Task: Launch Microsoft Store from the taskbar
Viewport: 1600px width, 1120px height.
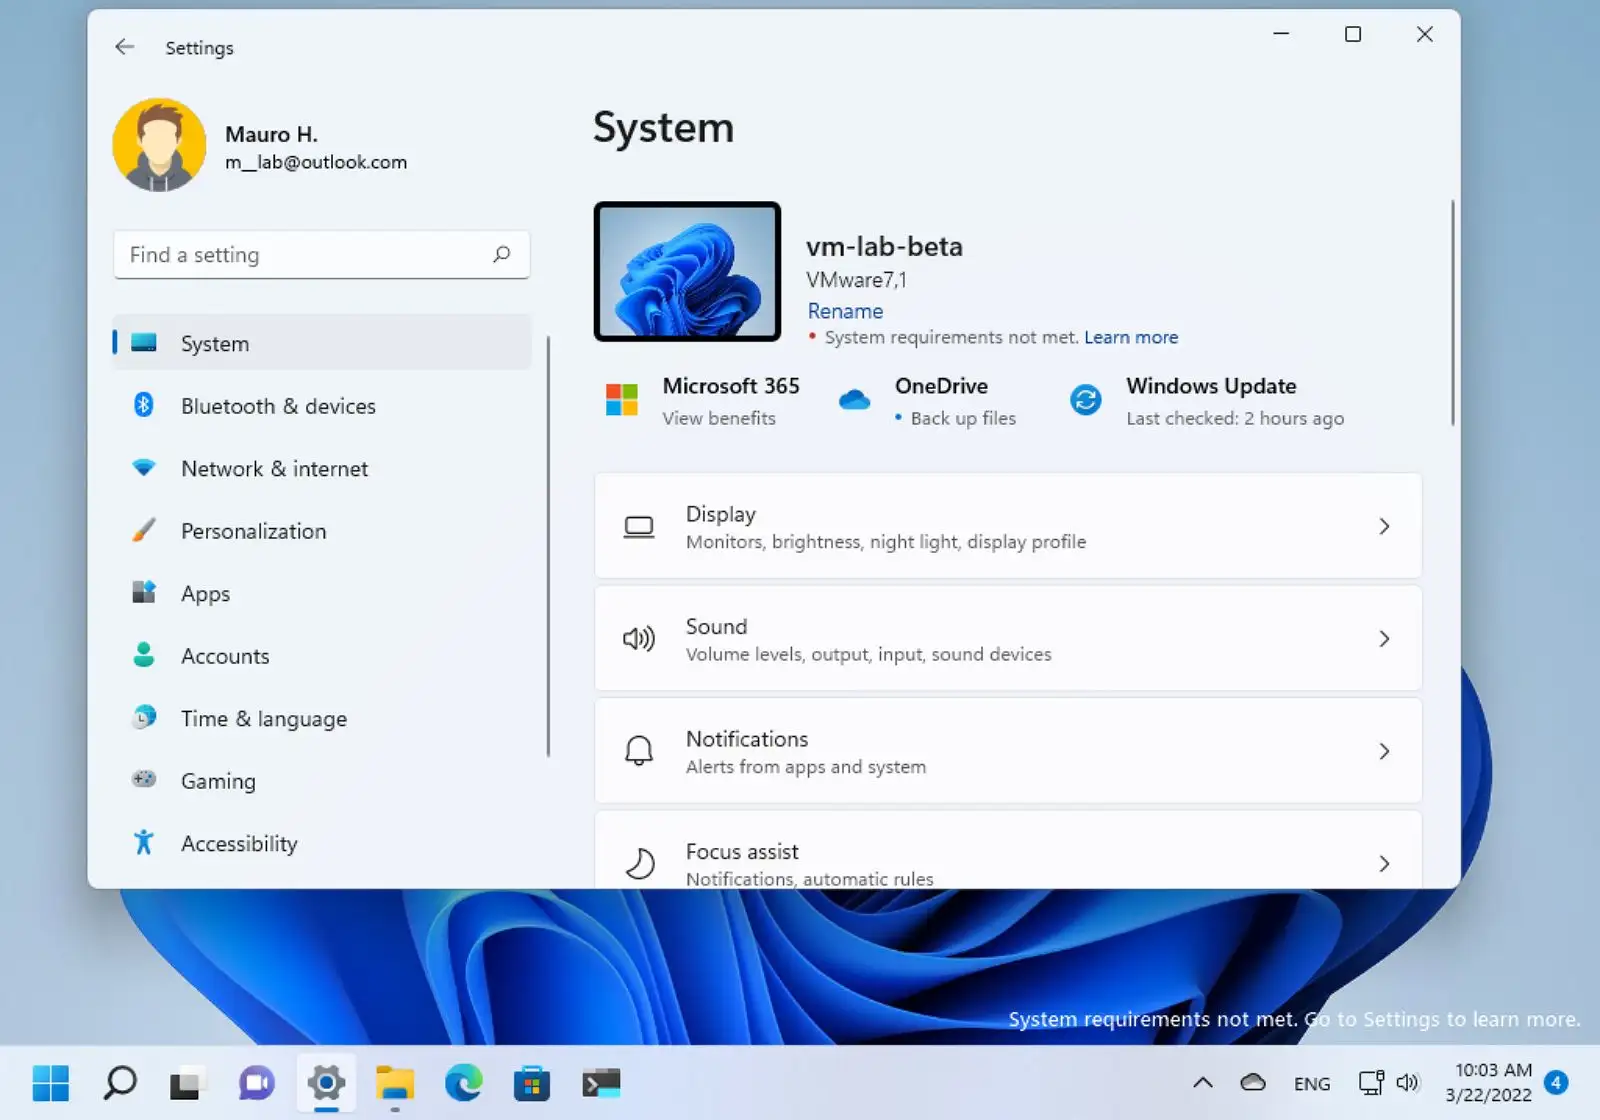Action: click(x=532, y=1083)
